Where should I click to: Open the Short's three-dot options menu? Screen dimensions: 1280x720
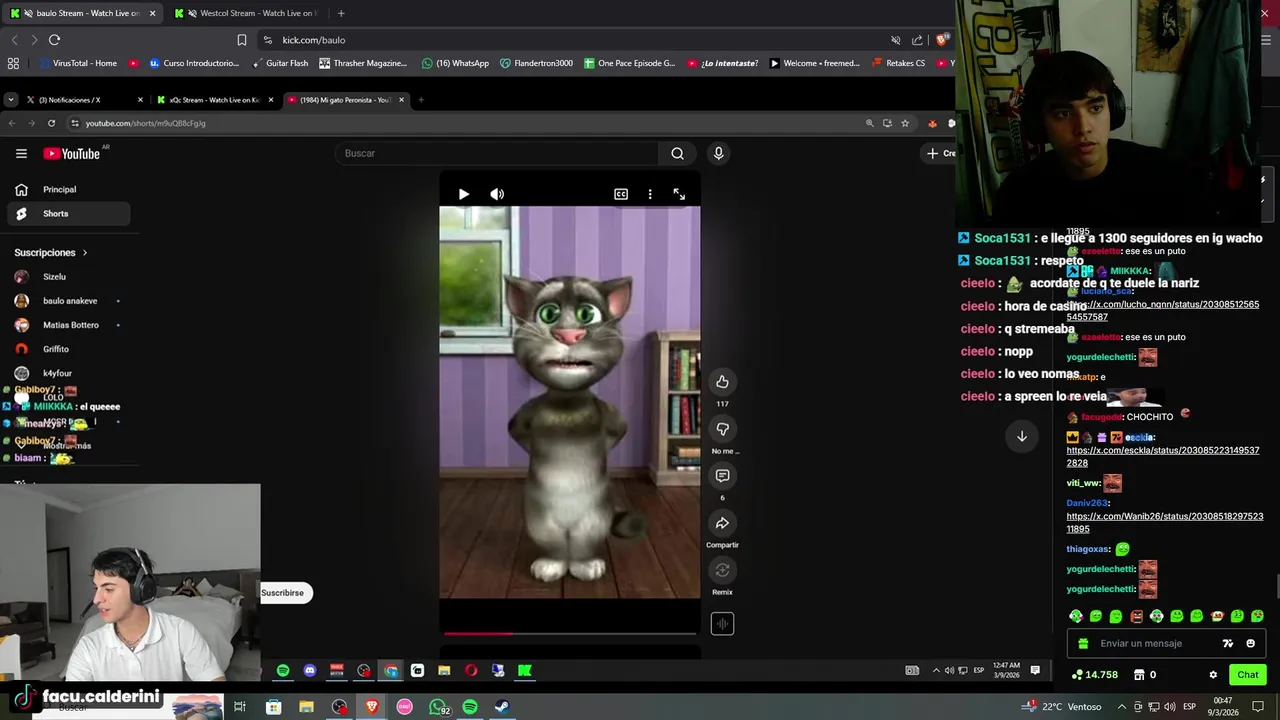pyautogui.click(x=650, y=194)
